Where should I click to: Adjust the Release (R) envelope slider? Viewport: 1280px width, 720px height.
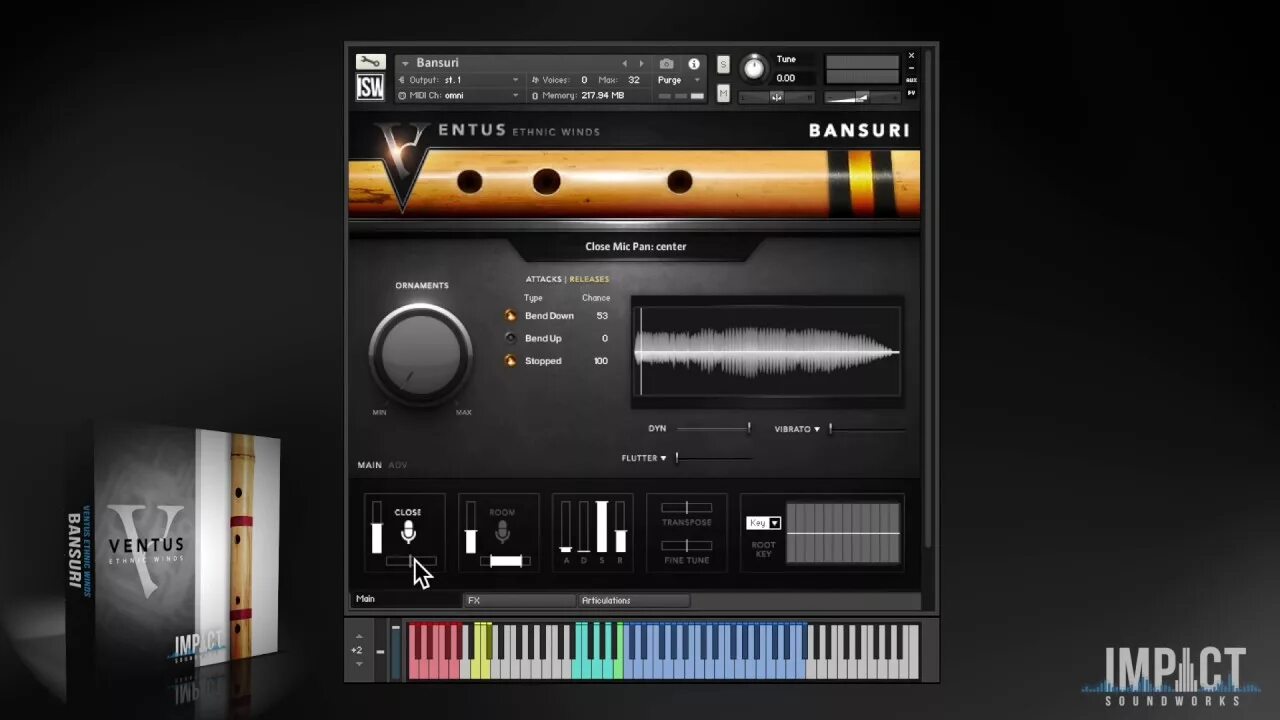click(x=620, y=527)
